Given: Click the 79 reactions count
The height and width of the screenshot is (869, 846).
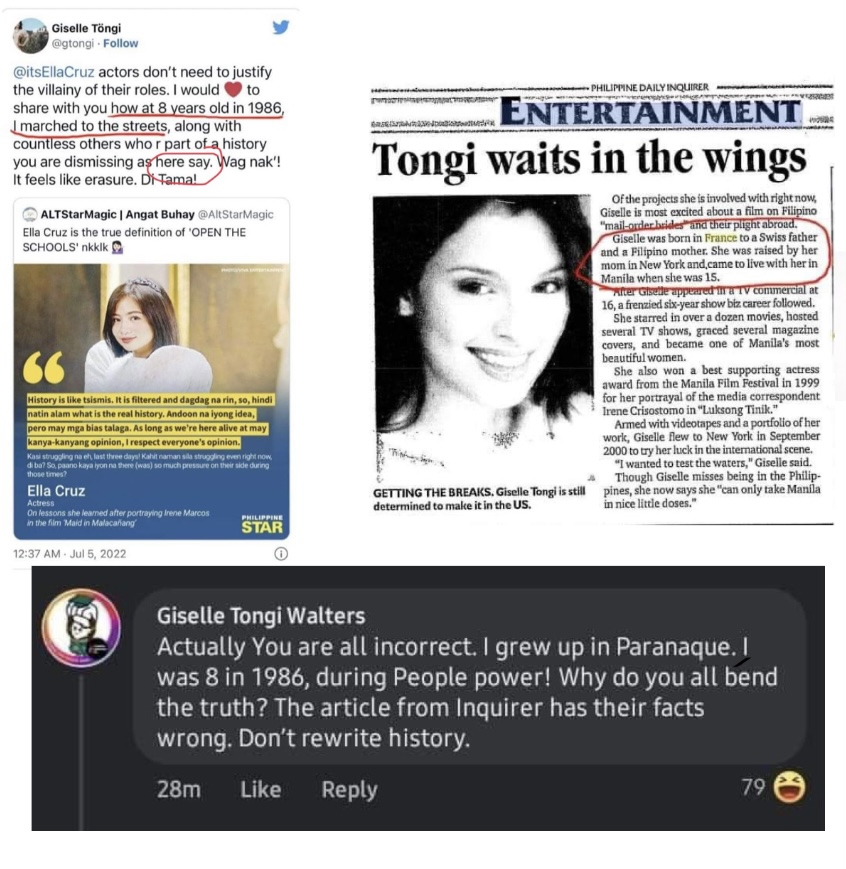Looking at the screenshot, I should [753, 787].
